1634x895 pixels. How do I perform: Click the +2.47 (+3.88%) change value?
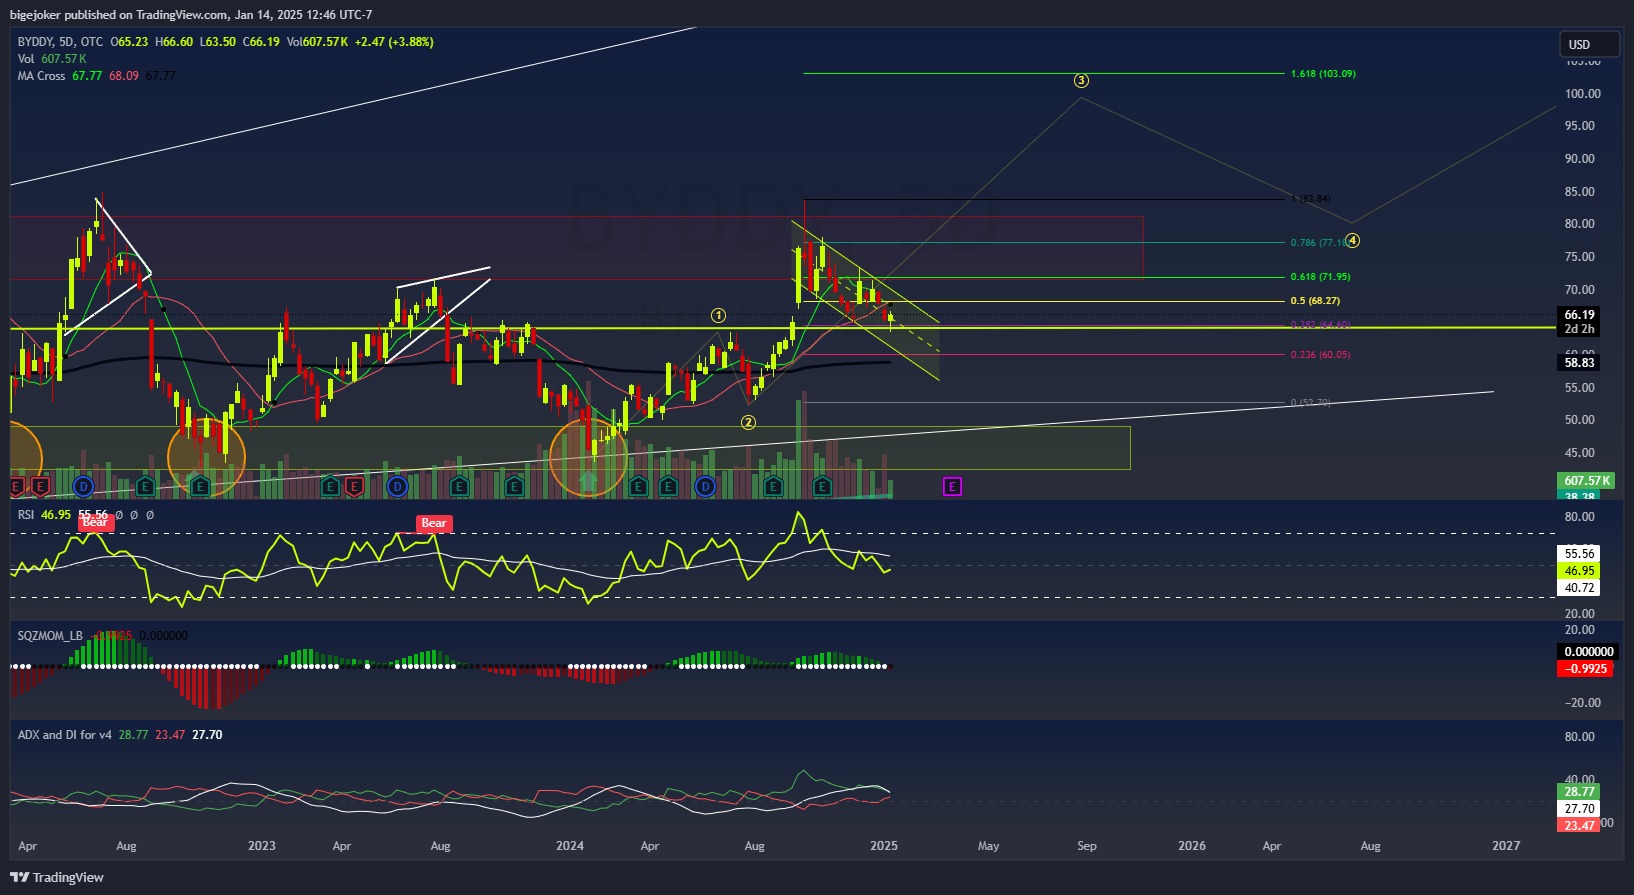[394, 42]
